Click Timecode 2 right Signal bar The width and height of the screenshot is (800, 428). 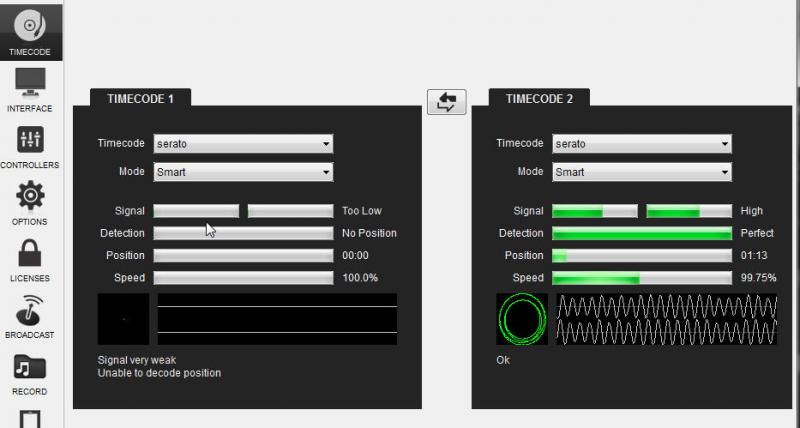coord(689,211)
